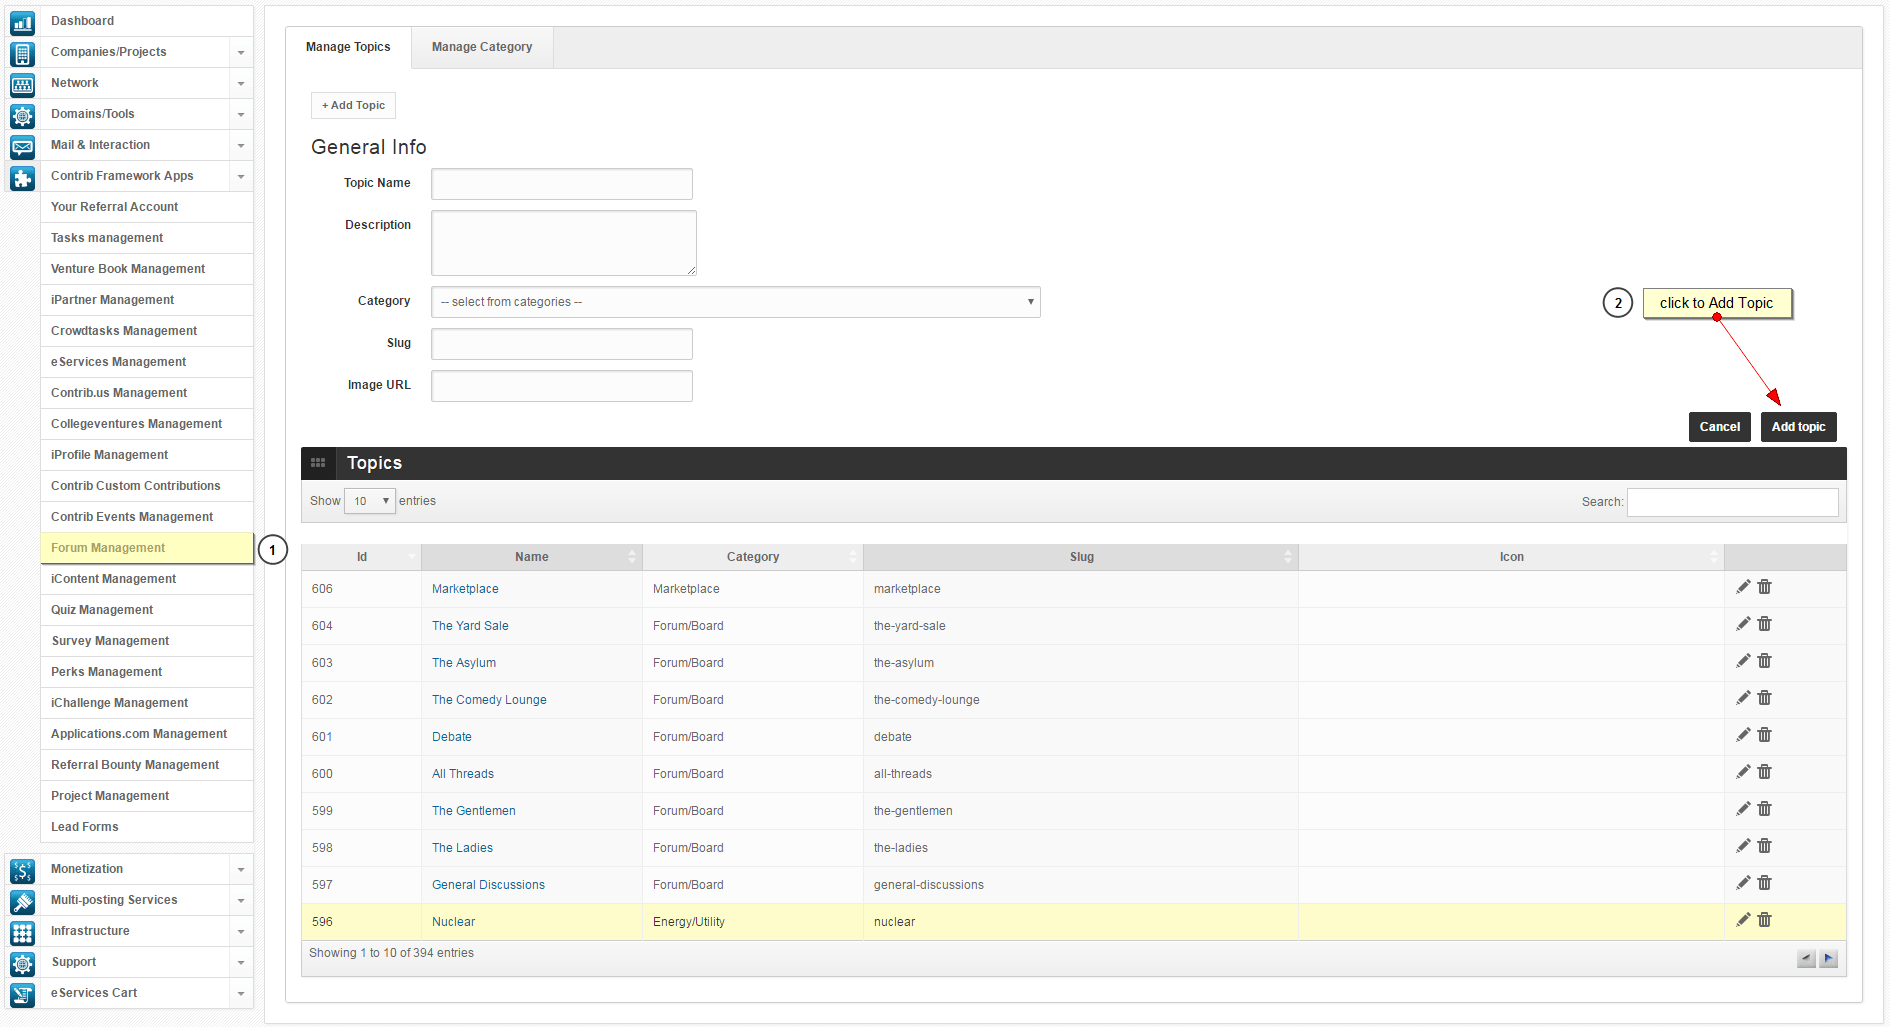The height and width of the screenshot is (1027, 1890).
Task: Focus the Description text area
Action: coord(564,243)
